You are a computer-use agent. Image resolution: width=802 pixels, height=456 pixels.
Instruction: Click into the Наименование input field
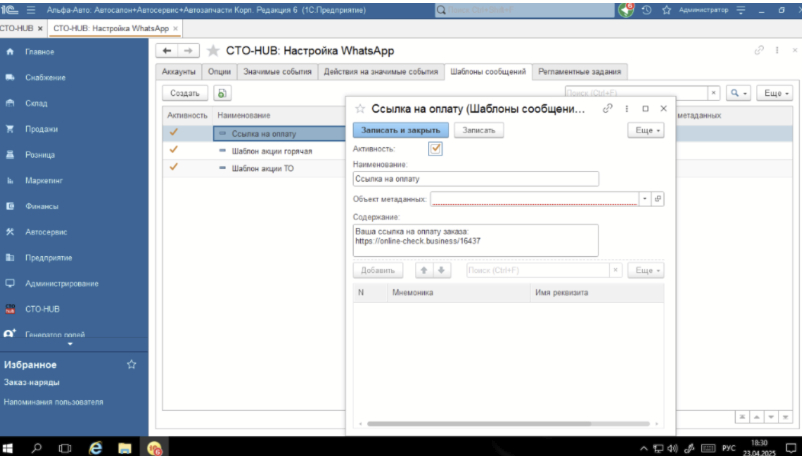point(476,179)
